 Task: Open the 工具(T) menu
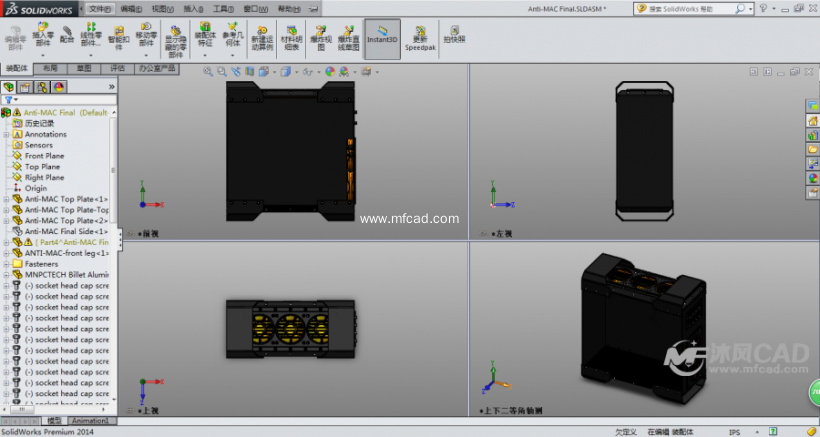[223, 9]
